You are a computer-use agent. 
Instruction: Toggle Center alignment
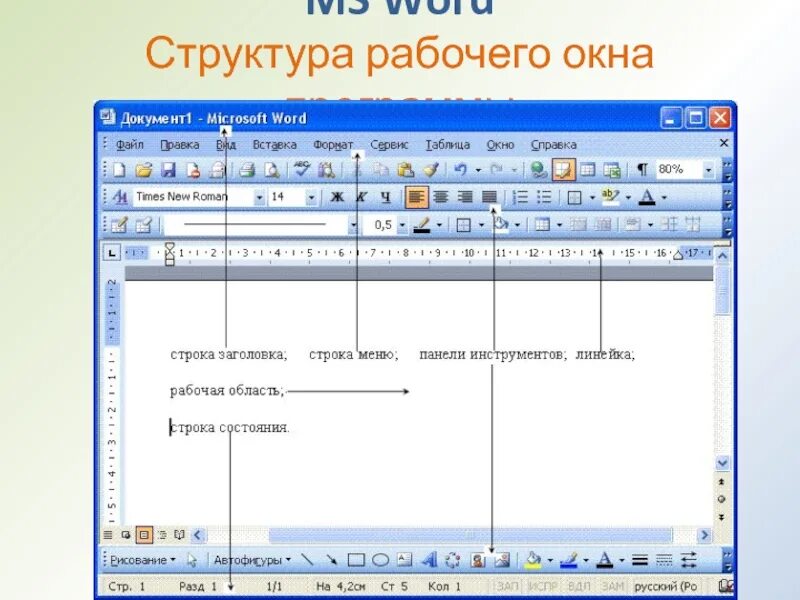point(441,197)
